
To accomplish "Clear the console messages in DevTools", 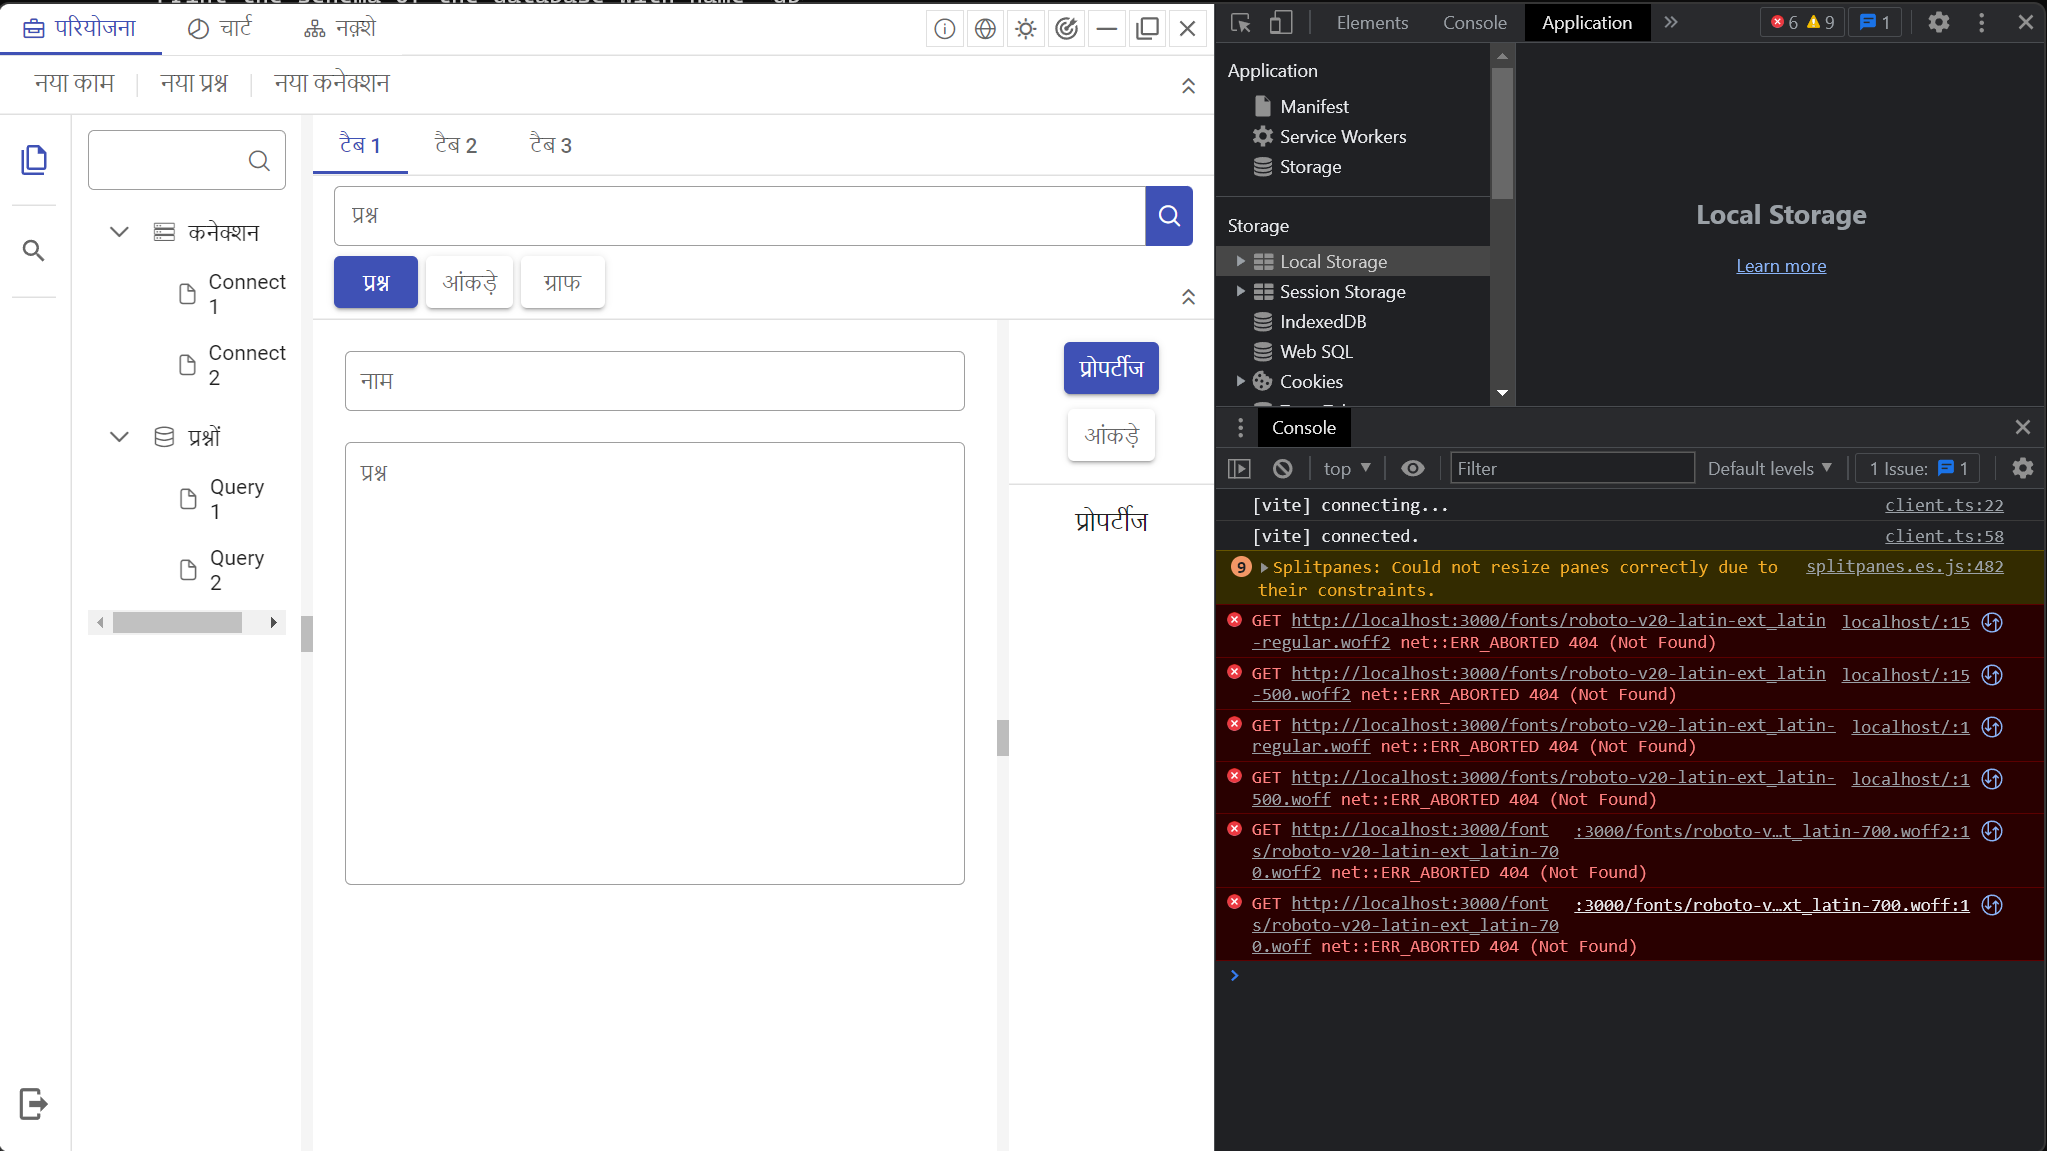I will [x=1282, y=468].
